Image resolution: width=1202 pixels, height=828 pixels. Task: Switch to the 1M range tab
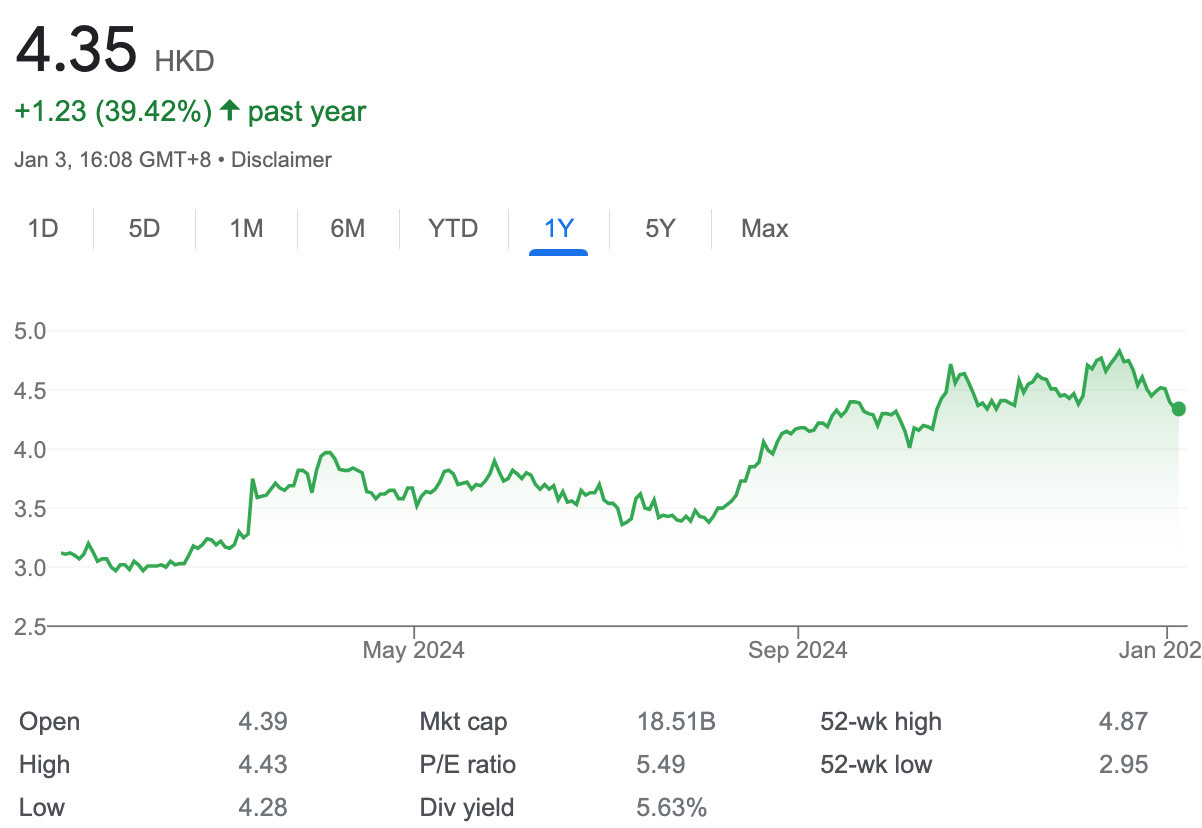point(246,228)
